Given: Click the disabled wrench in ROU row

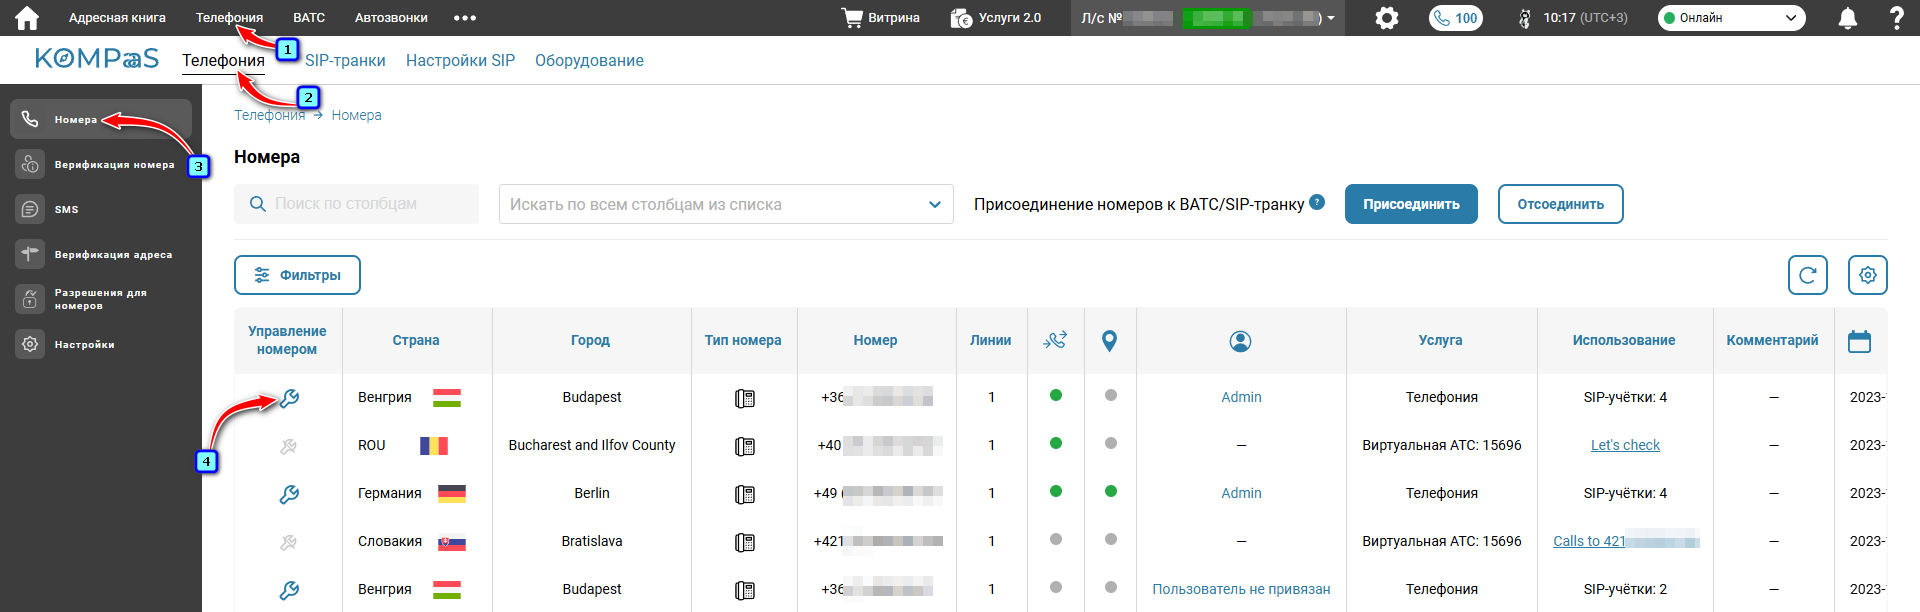Looking at the screenshot, I should 289,446.
